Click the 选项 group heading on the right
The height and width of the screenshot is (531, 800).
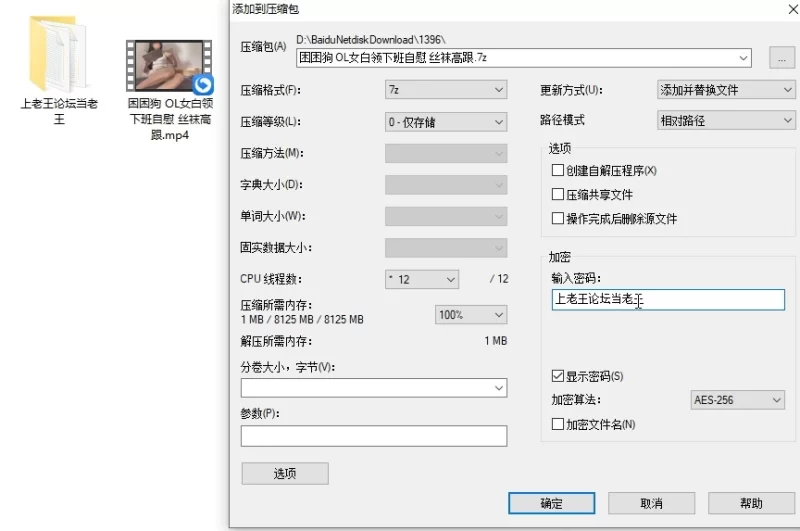pos(560,148)
